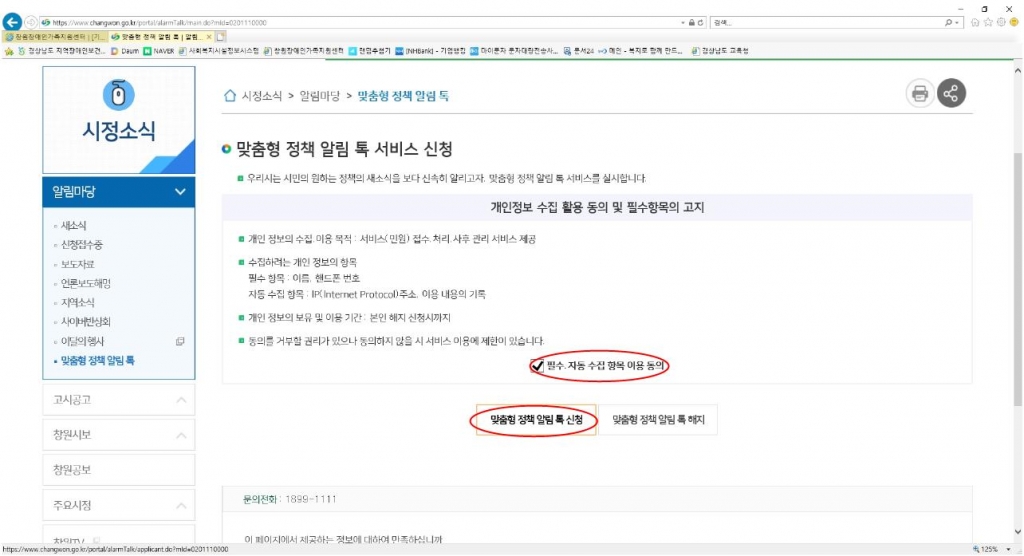1024x556 pixels.
Task: Click the 맞춤형 정책 알림 톡 신청 button
Action: (536, 420)
